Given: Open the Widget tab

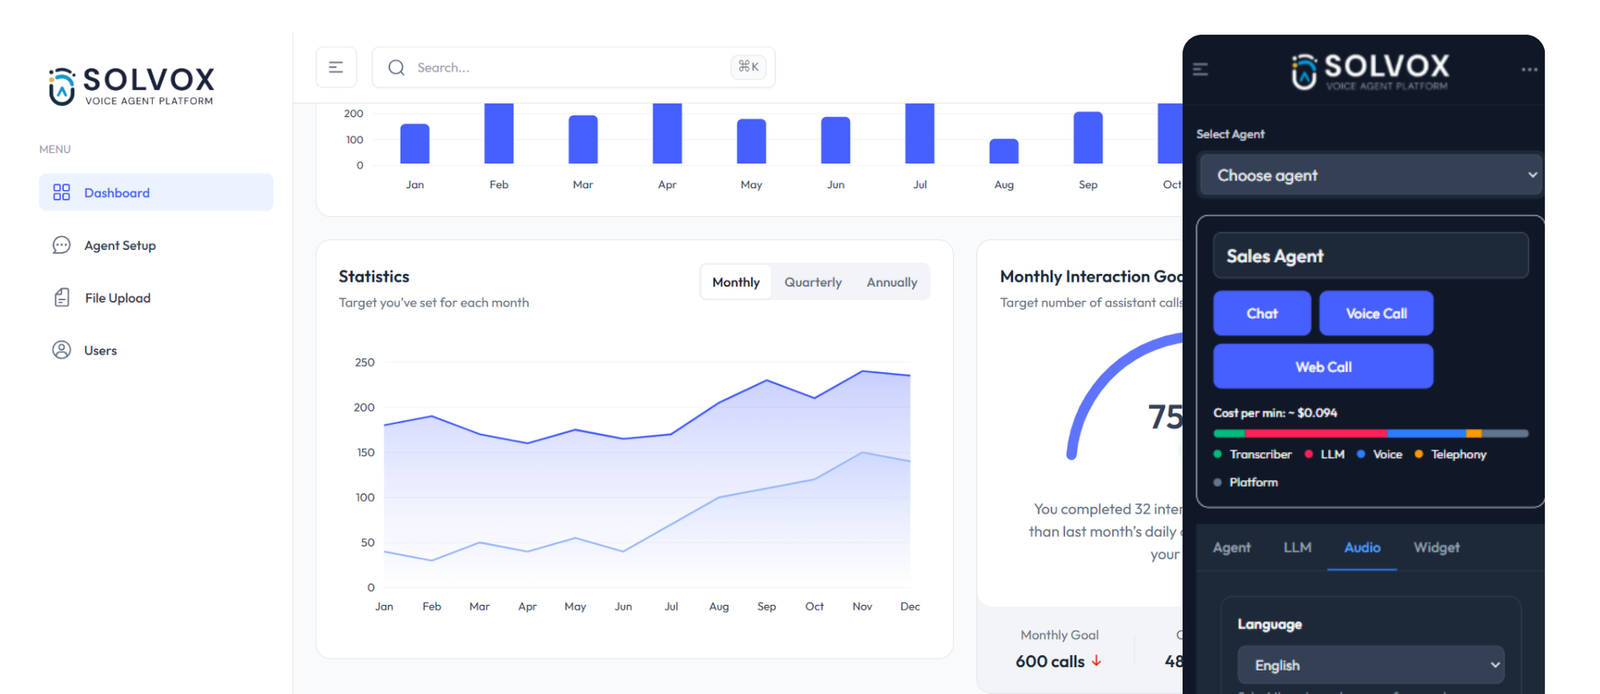Looking at the screenshot, I should pyautogui.click(x=1436, y=547).
